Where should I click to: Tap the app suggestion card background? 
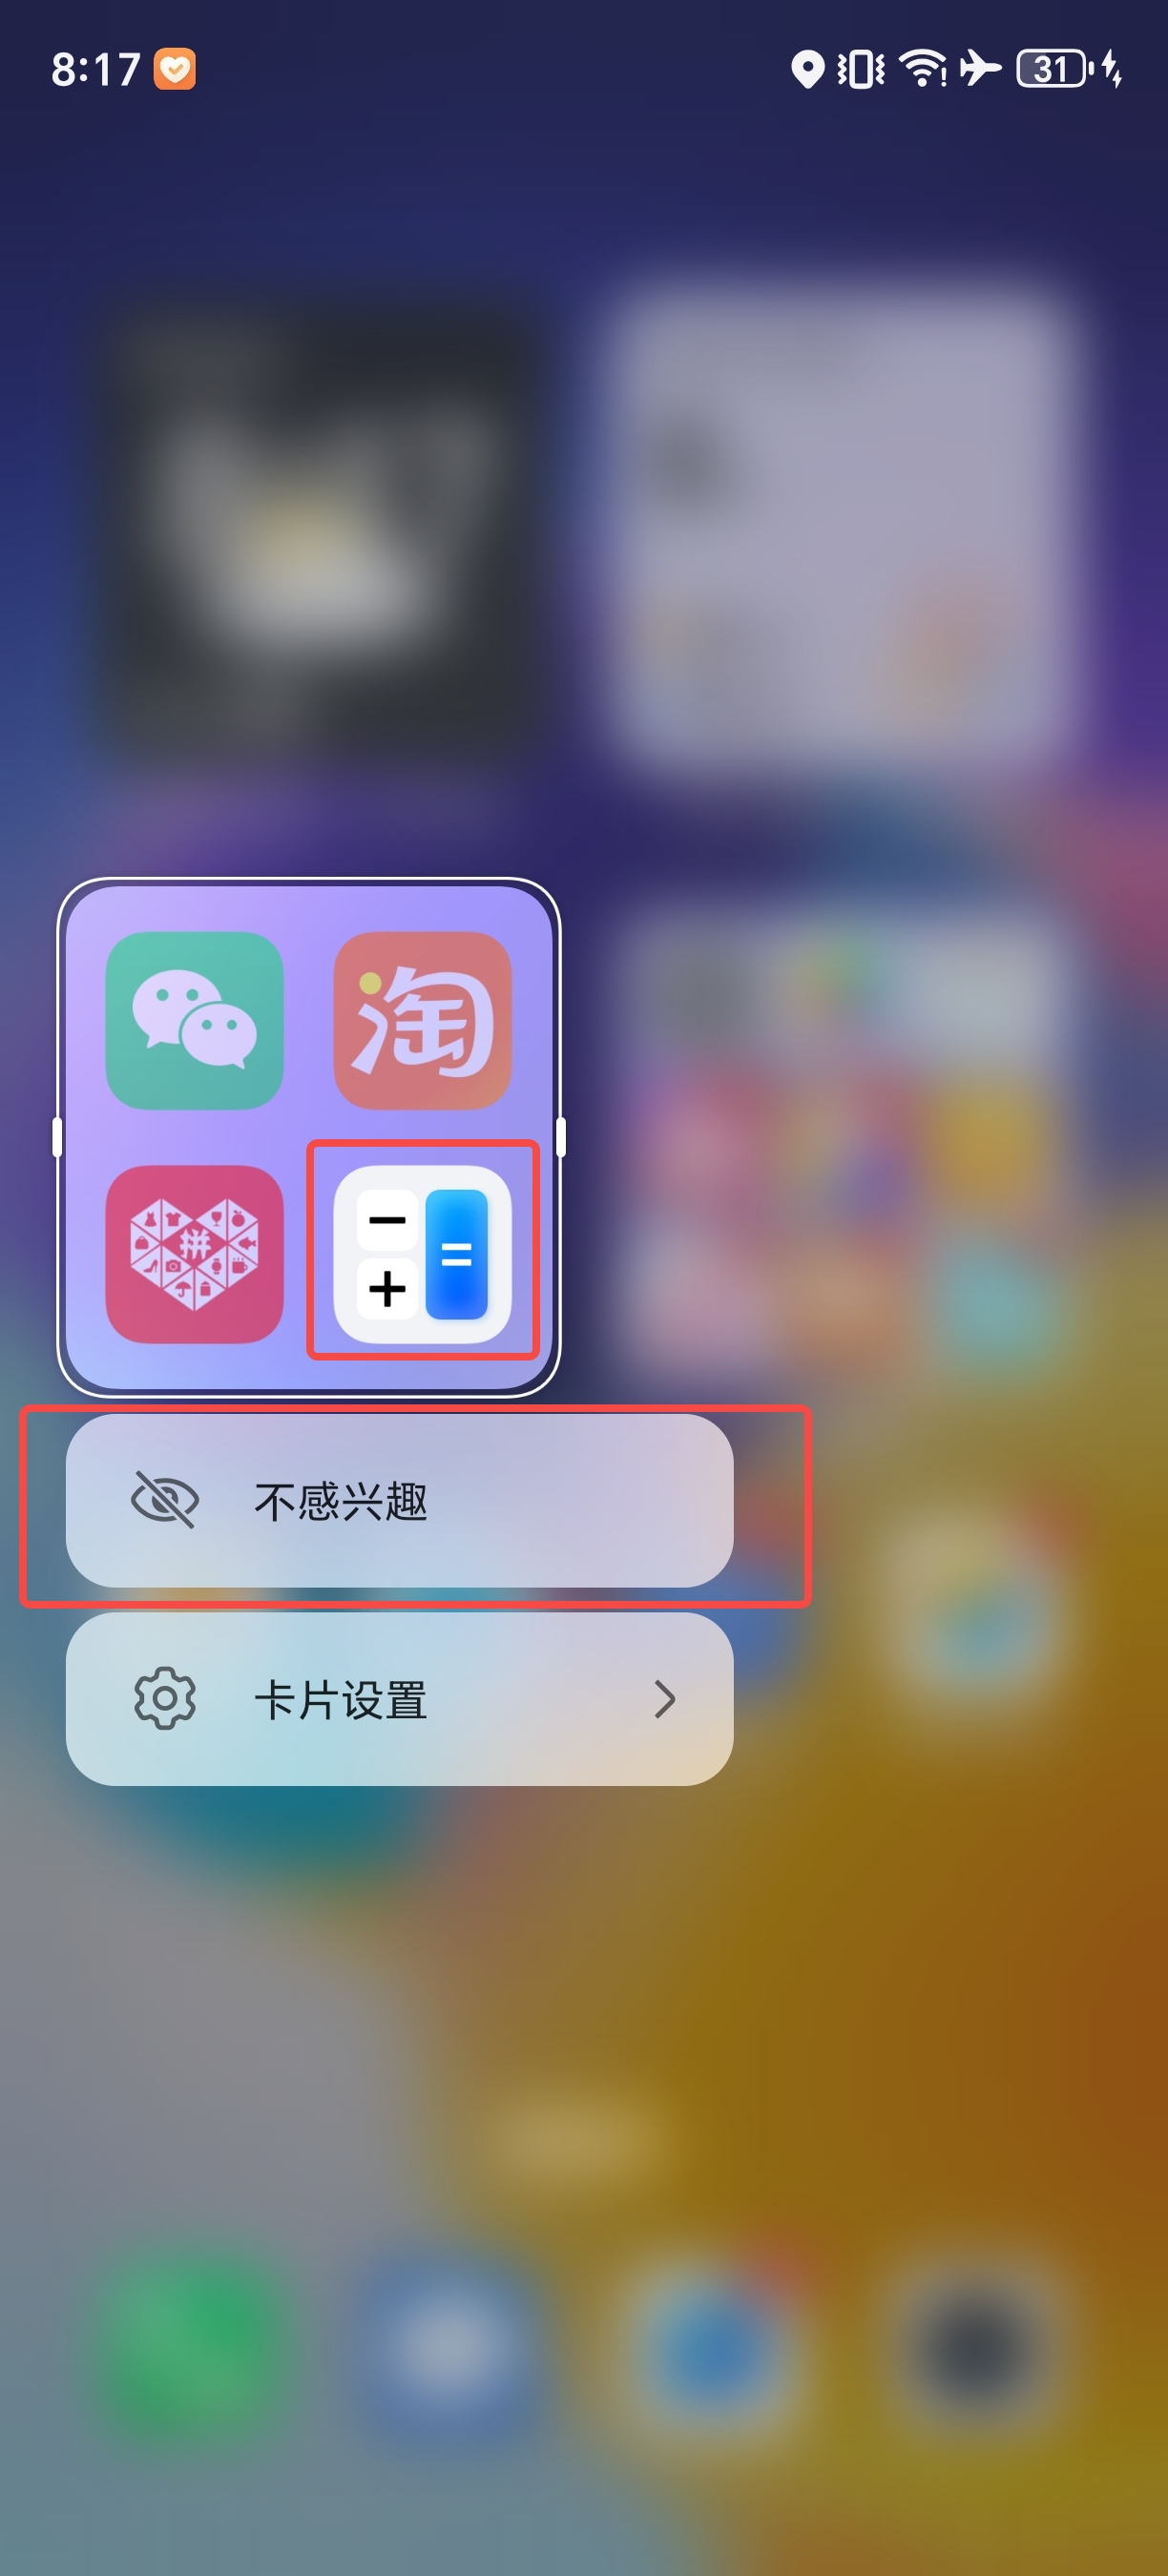pos(308,1137)
